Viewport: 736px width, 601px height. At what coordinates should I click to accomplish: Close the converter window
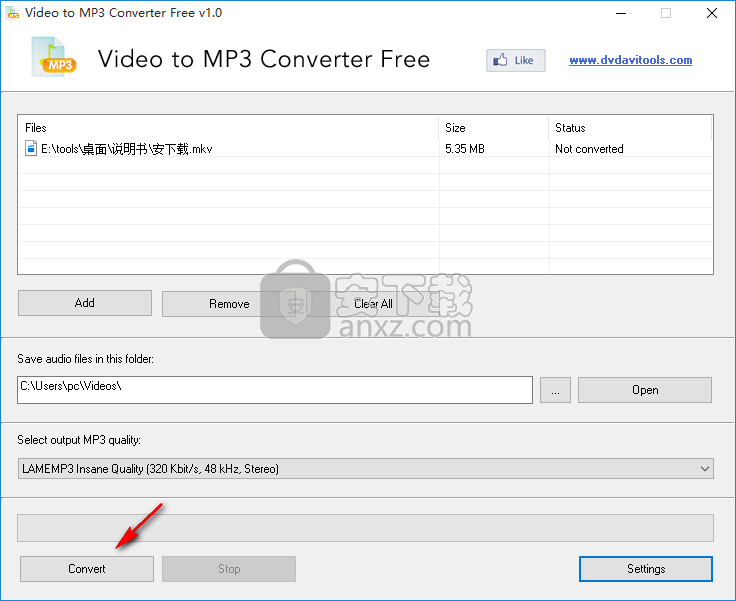coord(712,13)
